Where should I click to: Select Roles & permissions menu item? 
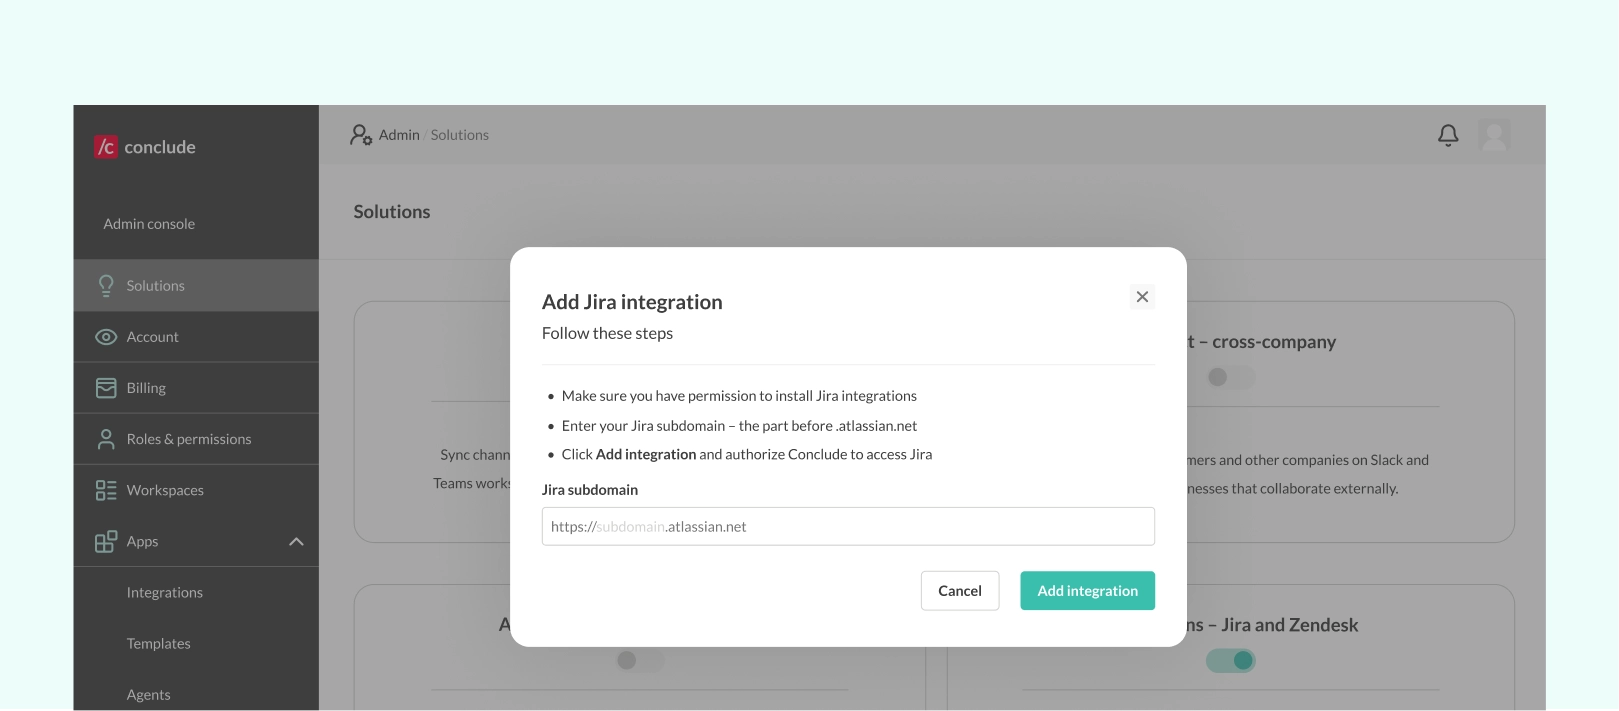tap(196, 439)
